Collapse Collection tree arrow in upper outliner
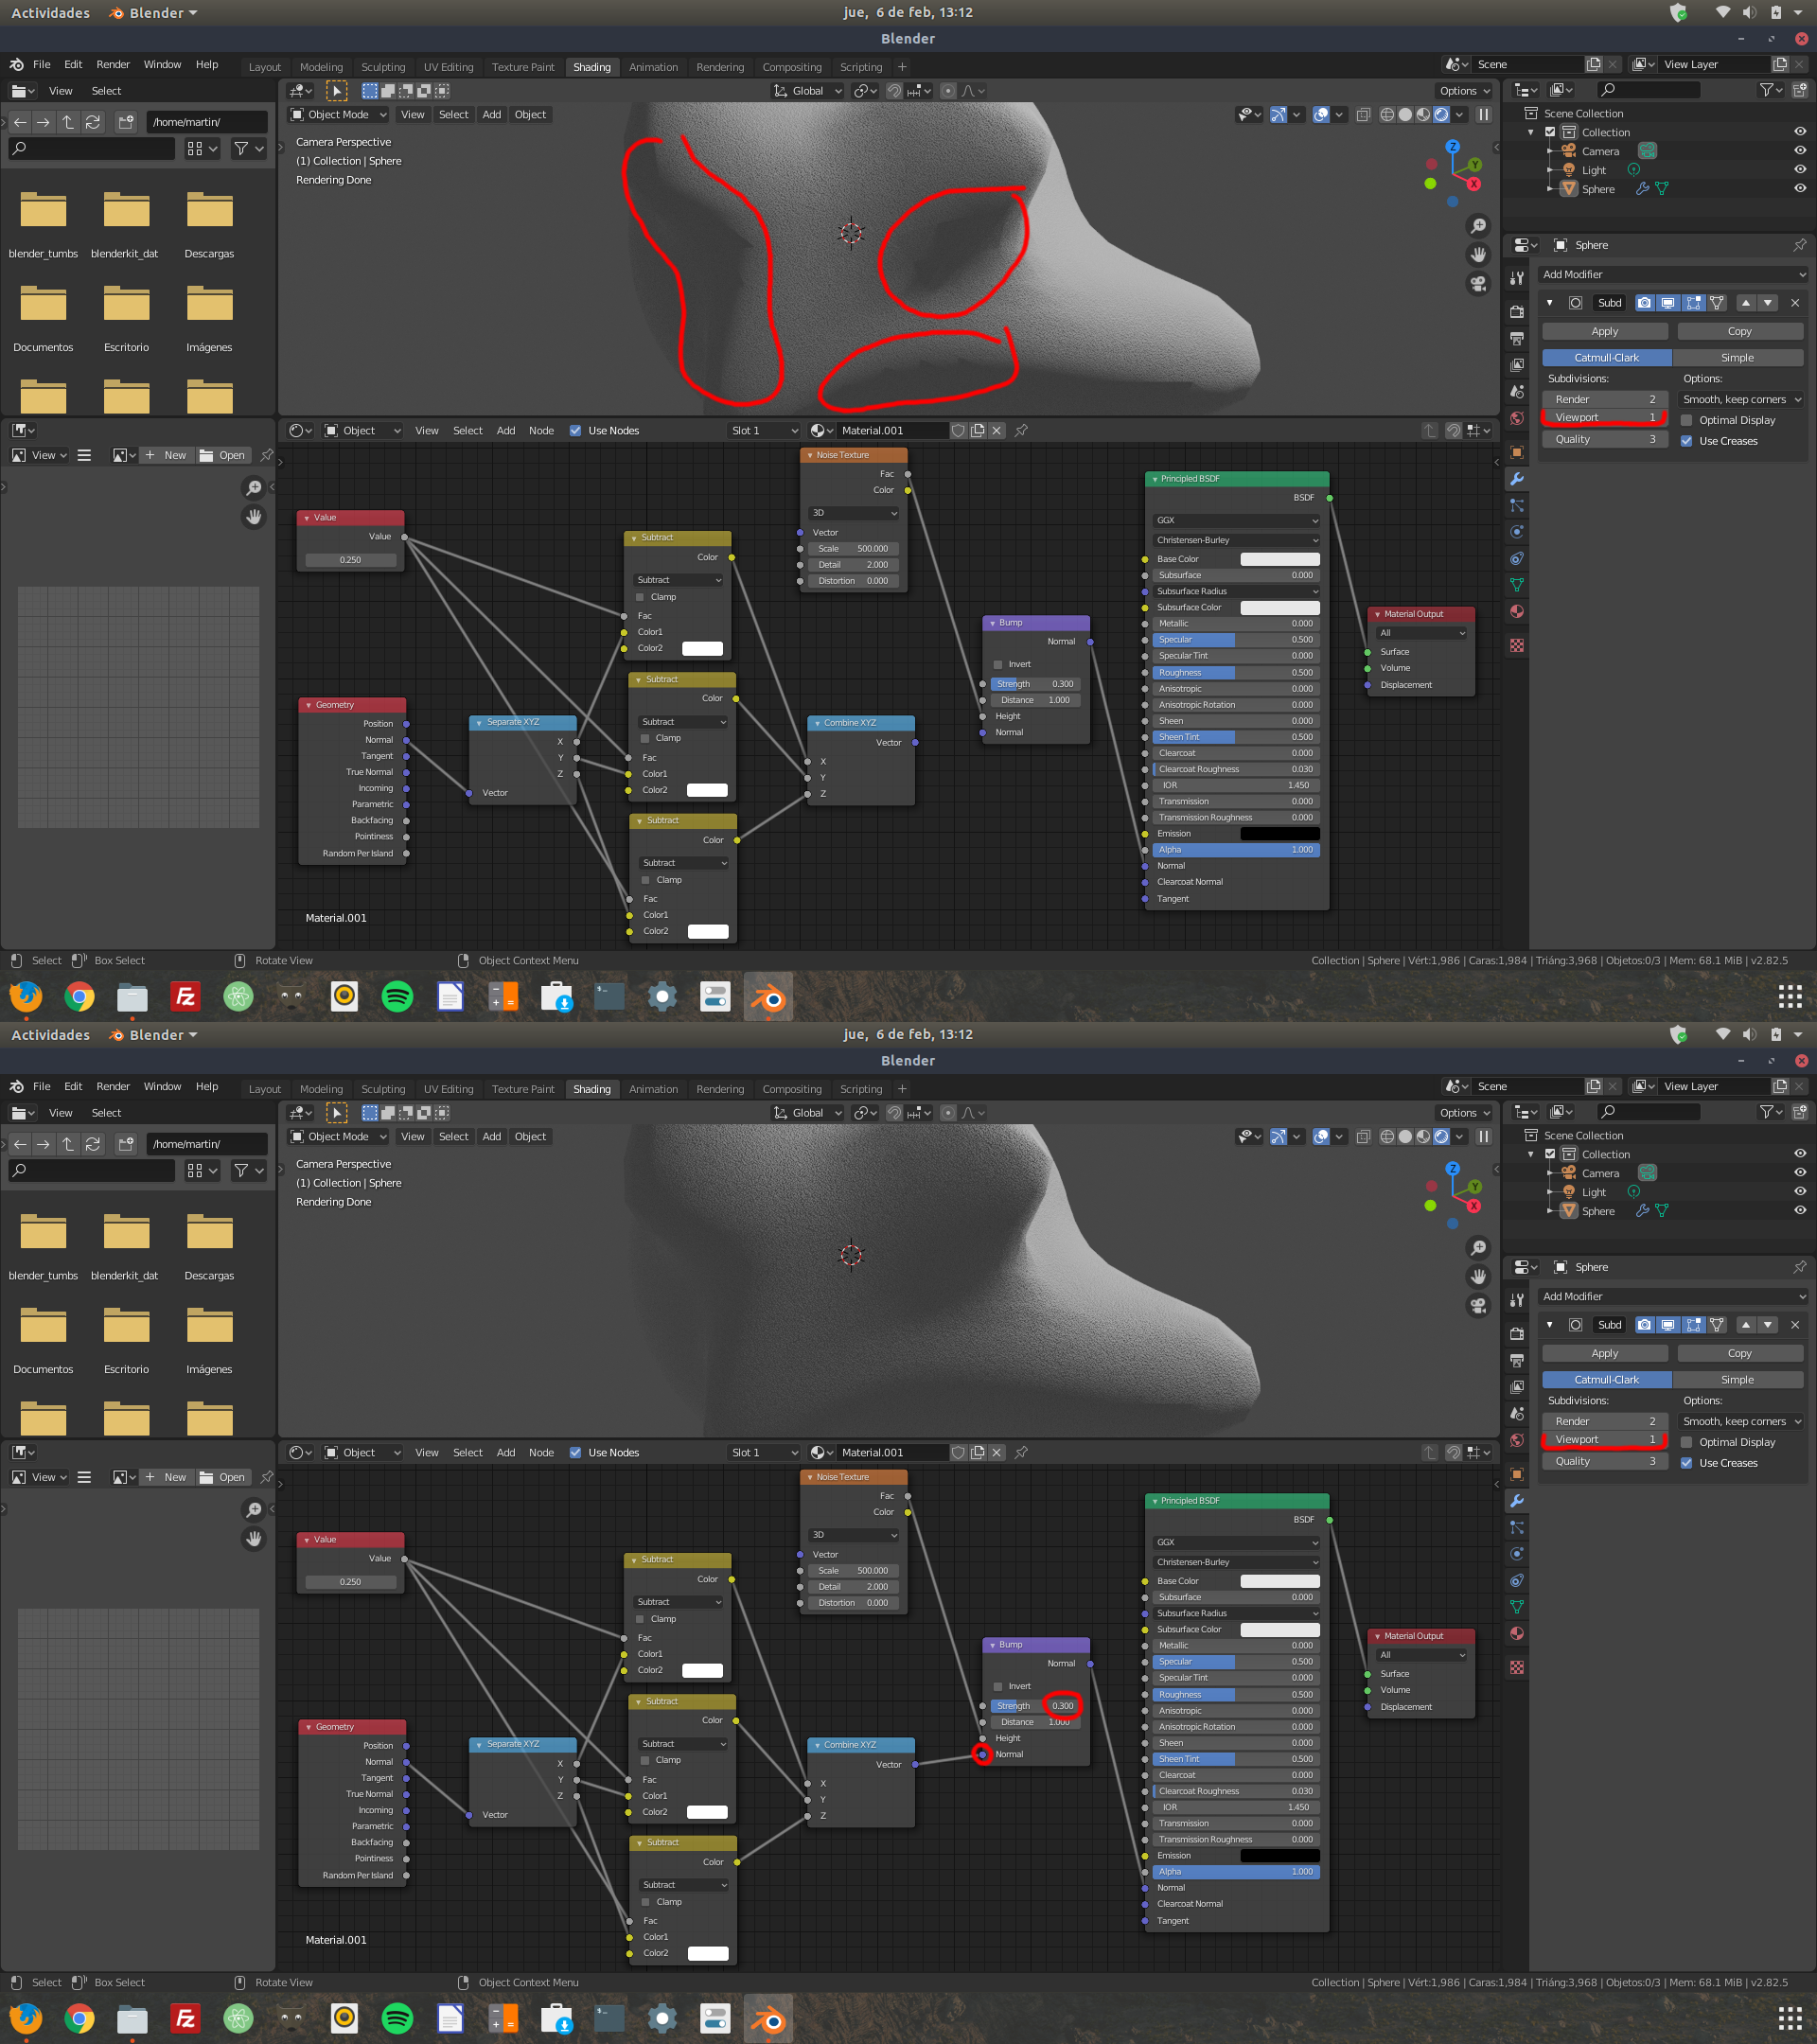Screen dimensions: 1817x2044 1530,133
